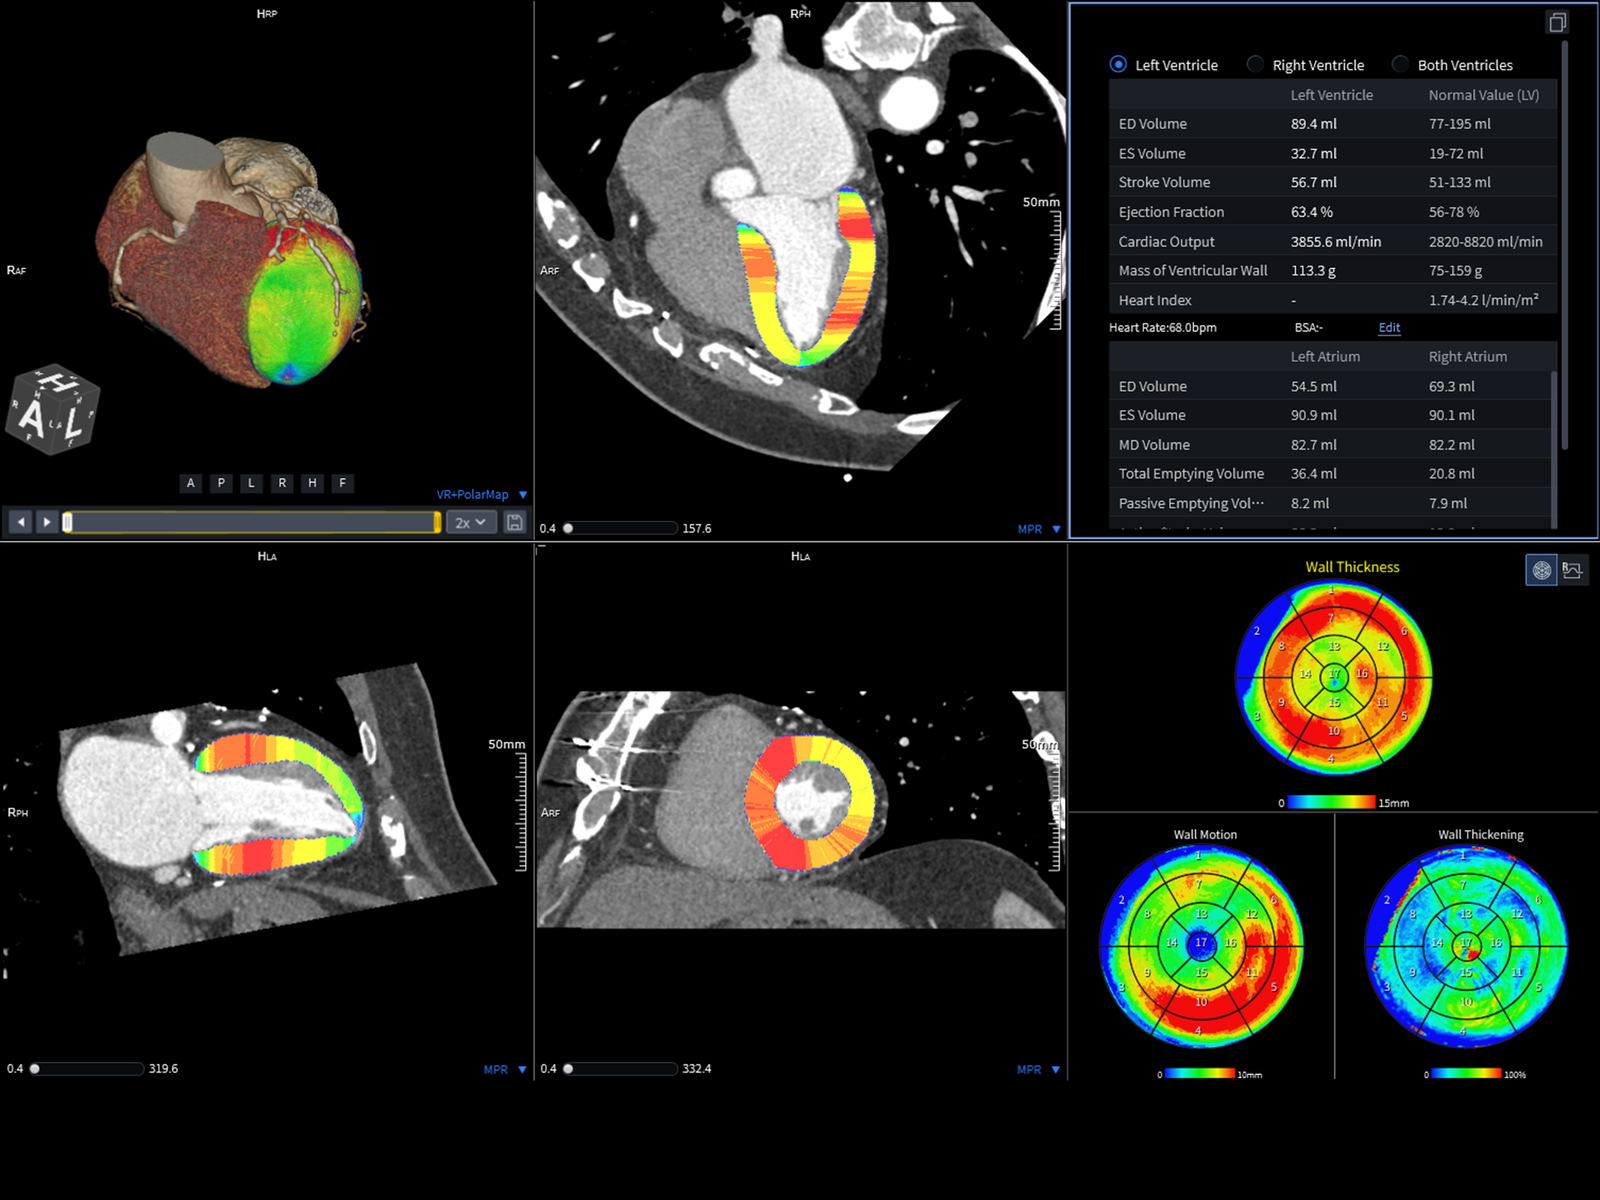Click the atrium table vertical scrollbar
The height and width of the screenshot is (1200, 1600).
[1553, 448]
